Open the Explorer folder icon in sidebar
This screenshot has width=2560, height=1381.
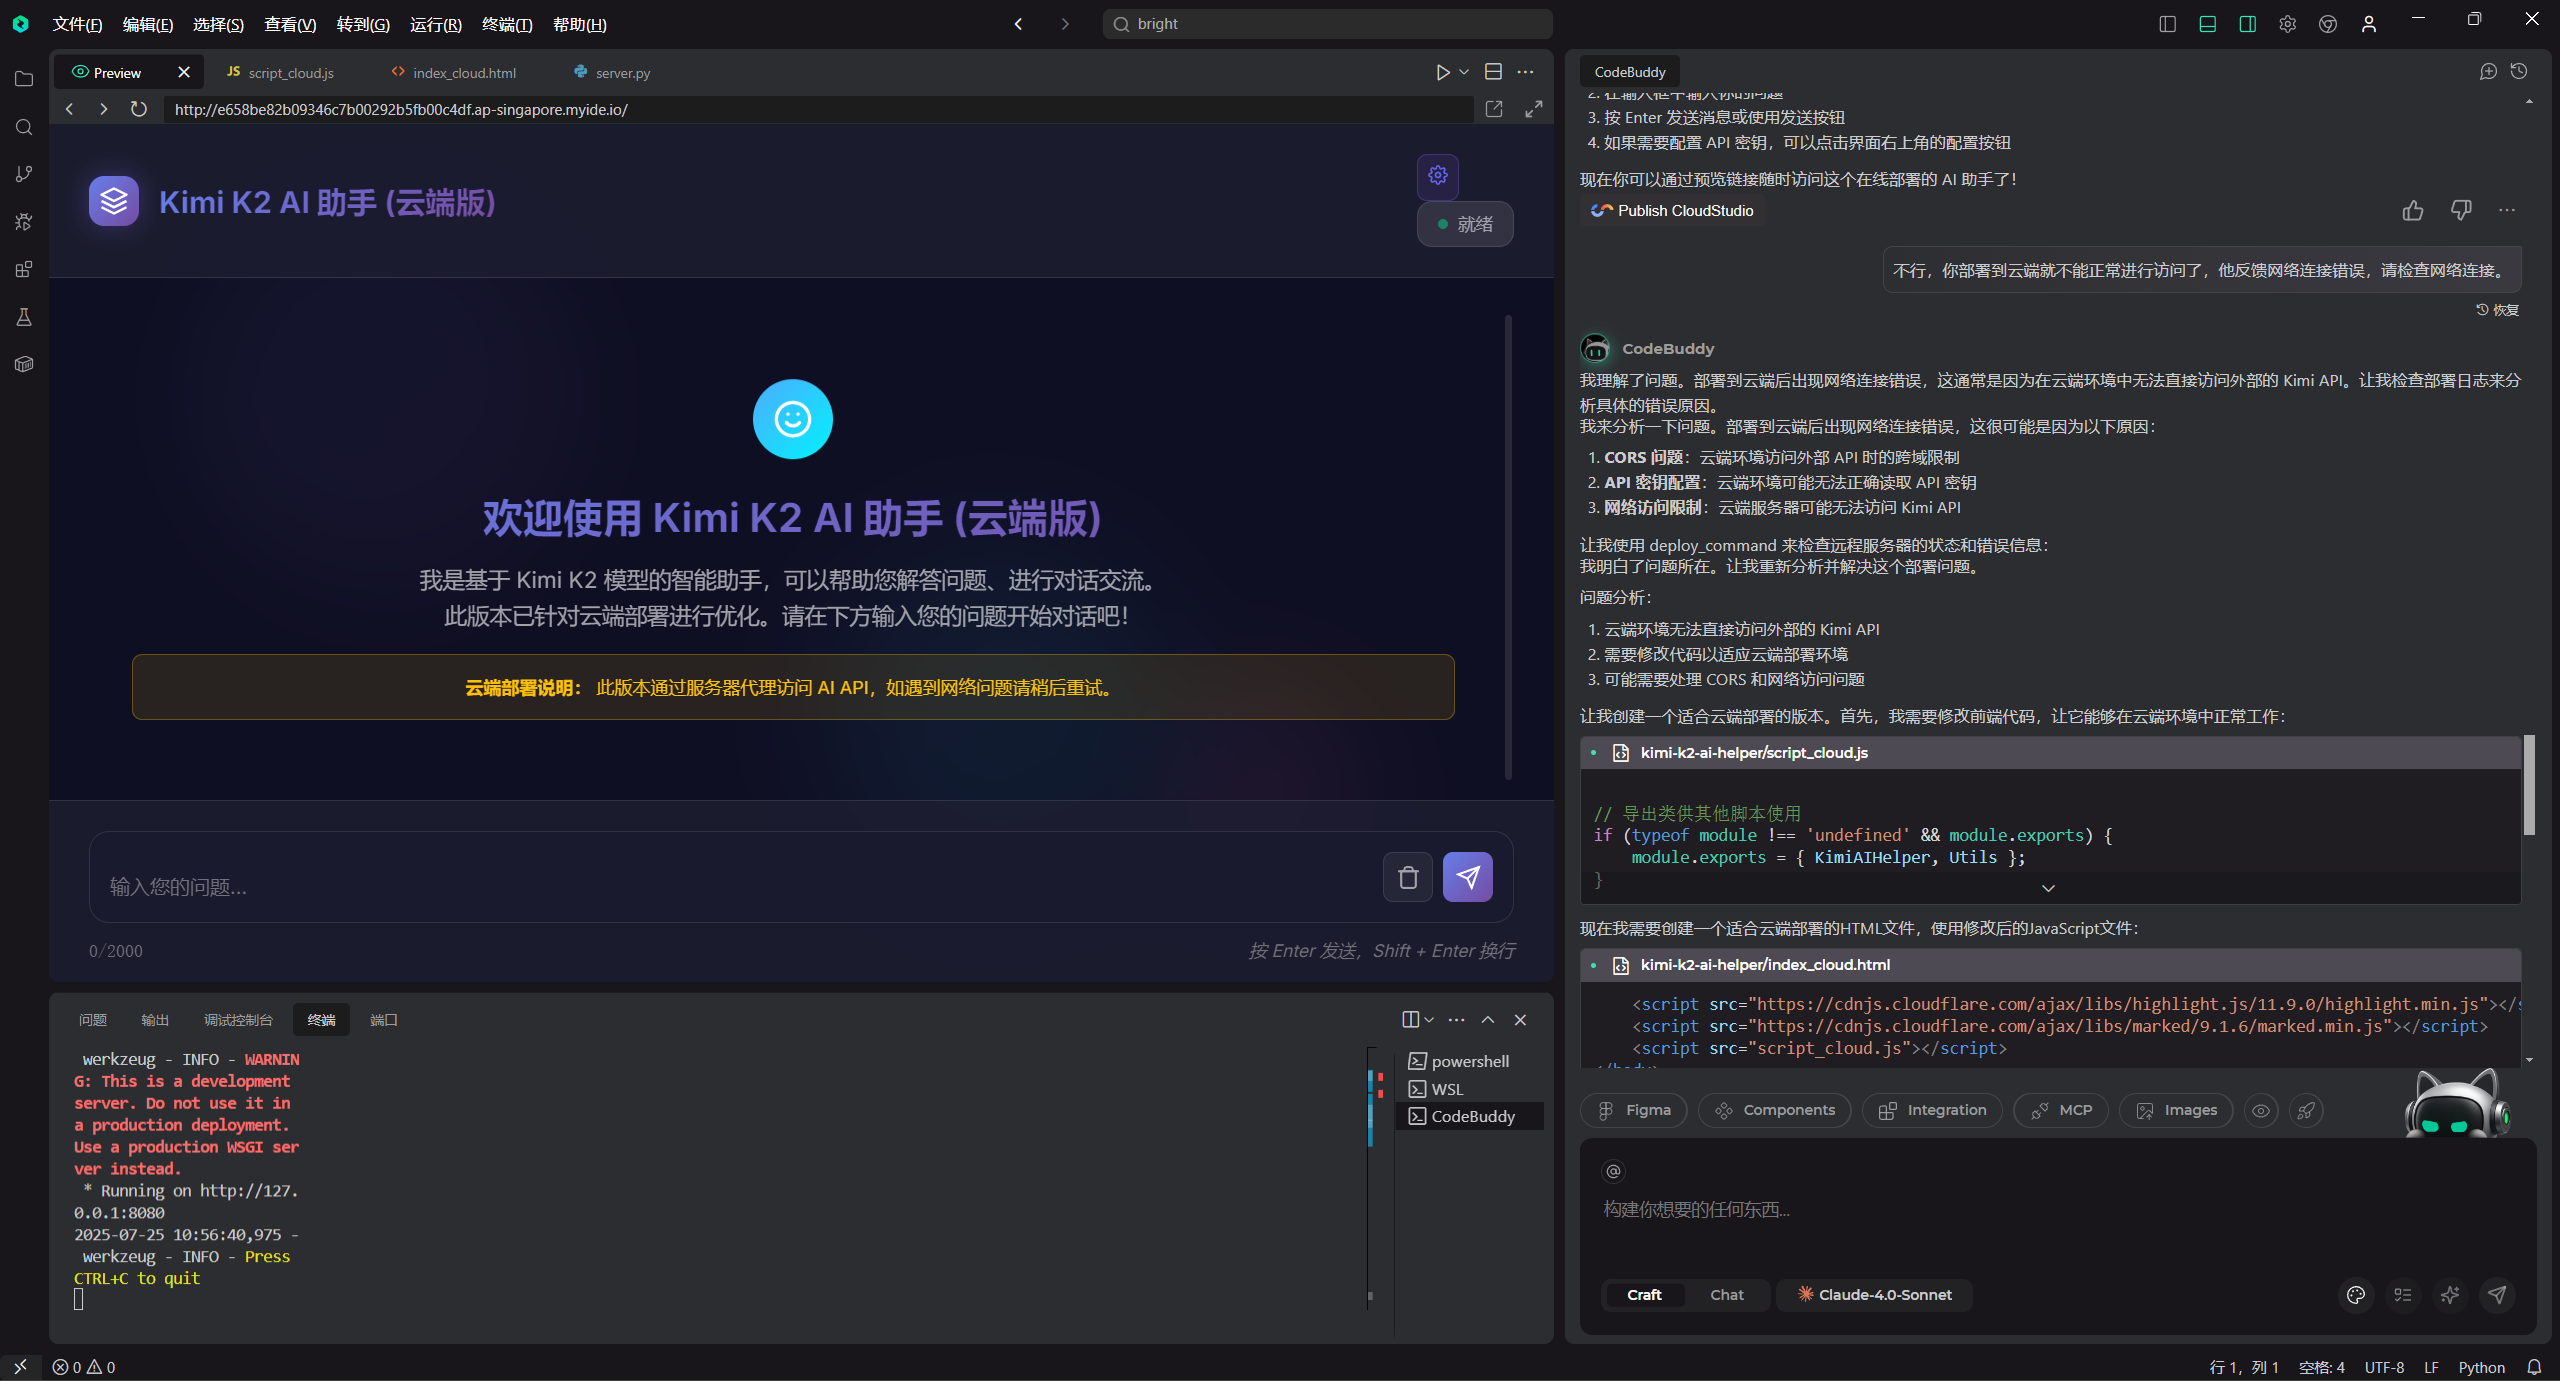[x=24, y=79]
